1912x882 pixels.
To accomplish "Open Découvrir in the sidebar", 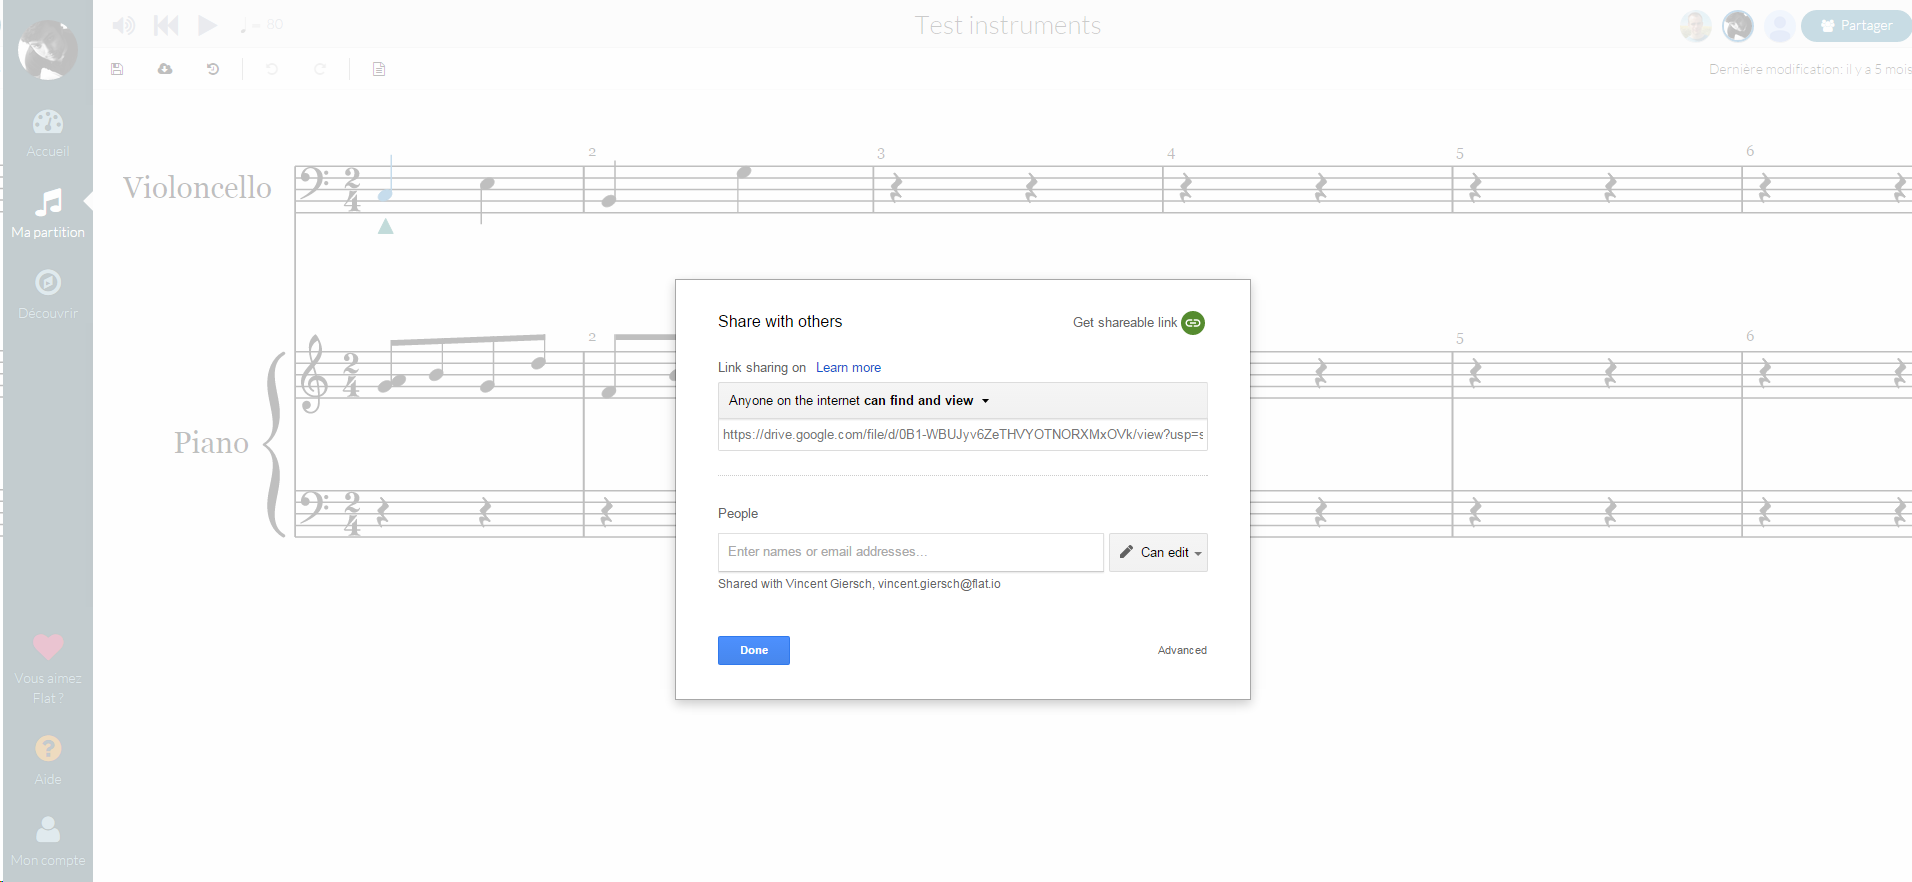I will [x=48, y=294].
